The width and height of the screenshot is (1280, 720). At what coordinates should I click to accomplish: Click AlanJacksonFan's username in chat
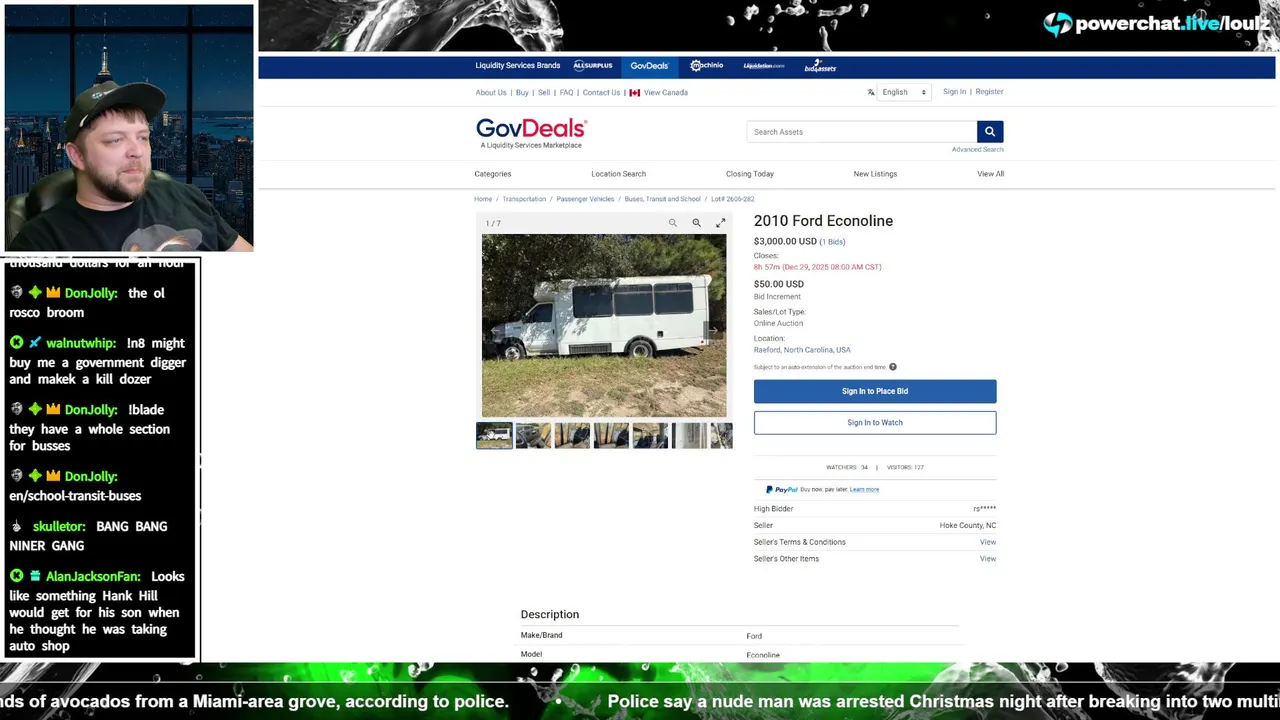[93, 576]
